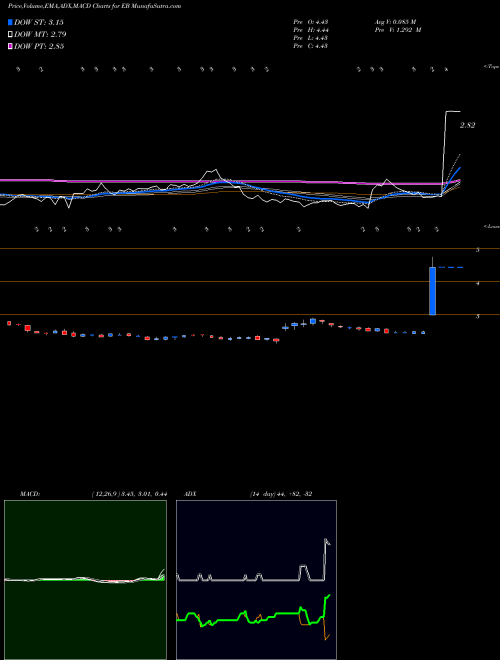Open the dark blue ADX indicator chart
The width and height of the screenshot is (500, 660).
tap(256, 580)
